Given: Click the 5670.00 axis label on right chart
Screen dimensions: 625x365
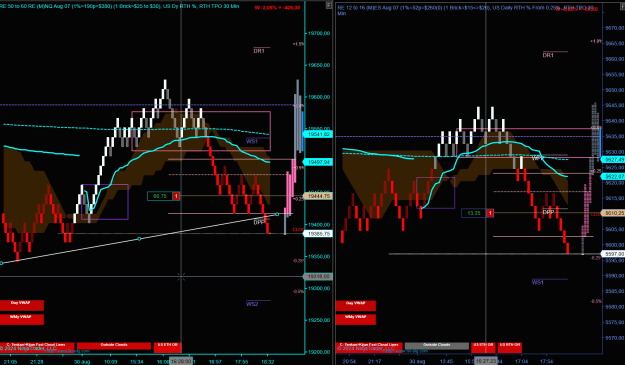Looking at the screenshot, I should pos(614,28).
